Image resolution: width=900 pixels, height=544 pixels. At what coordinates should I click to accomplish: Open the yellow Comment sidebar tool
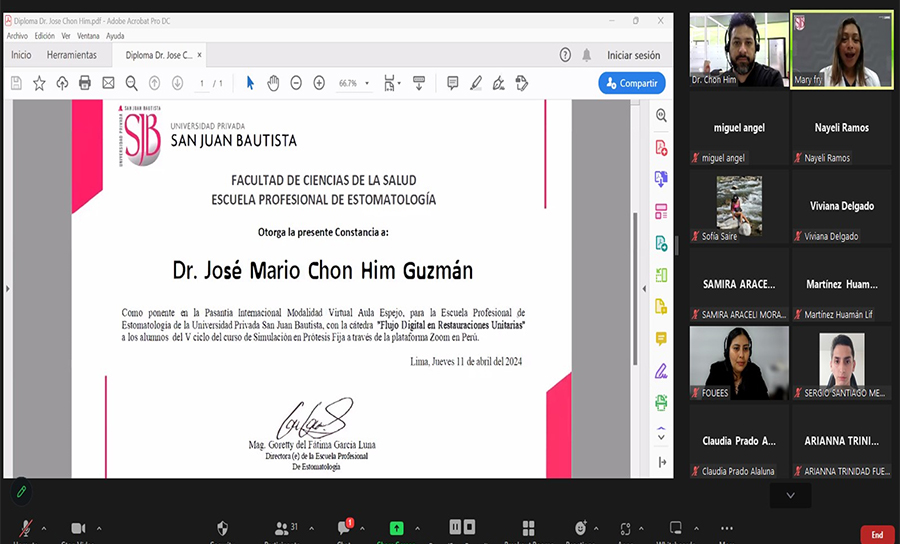tap(661, 339)
